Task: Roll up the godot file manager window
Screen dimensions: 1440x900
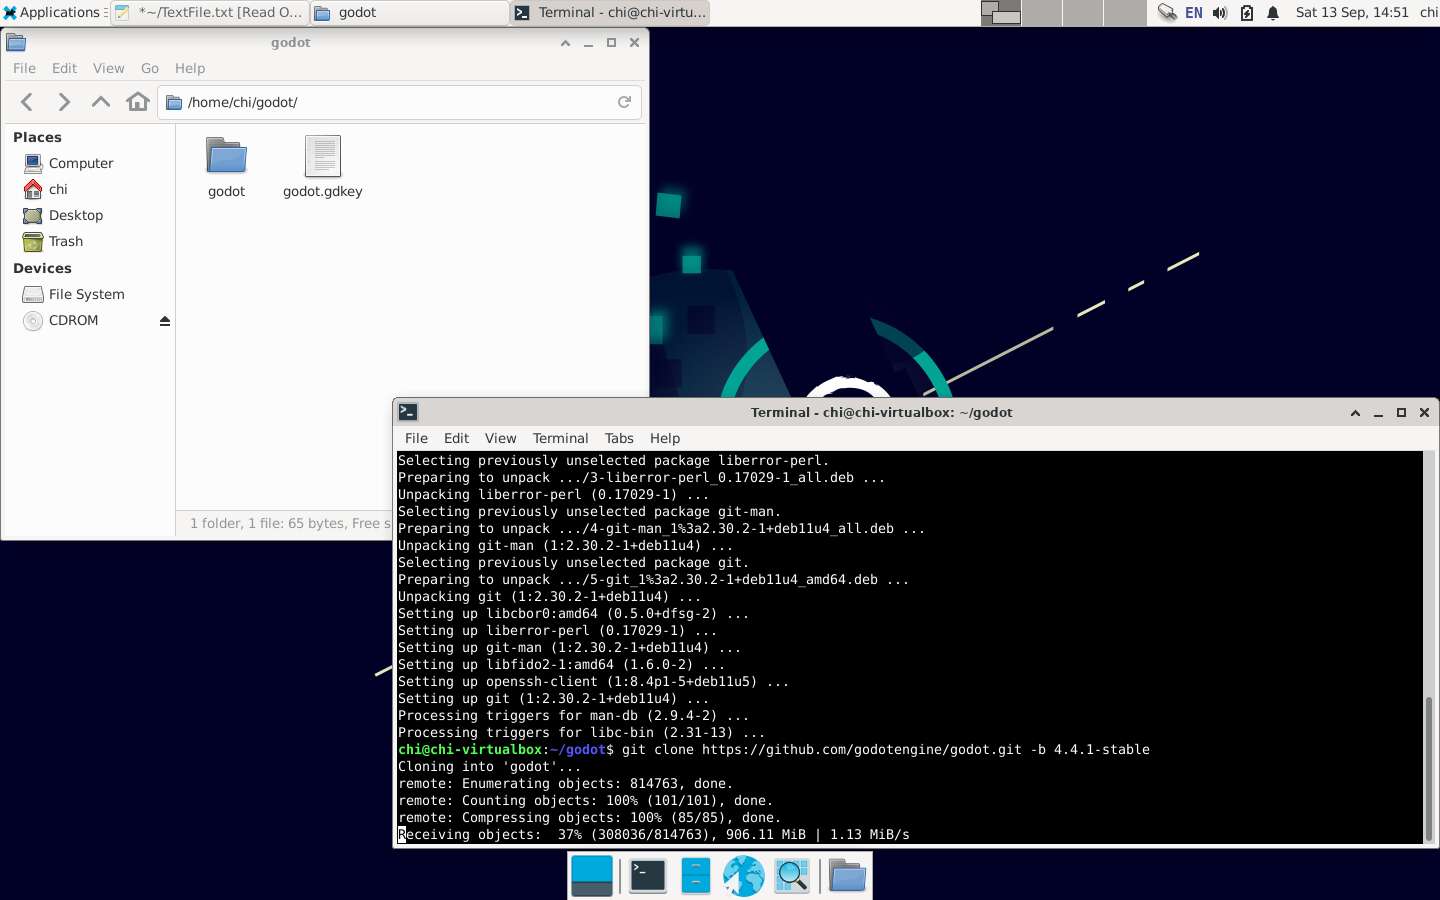Action: pyautogui.click(x=565, y=43)
